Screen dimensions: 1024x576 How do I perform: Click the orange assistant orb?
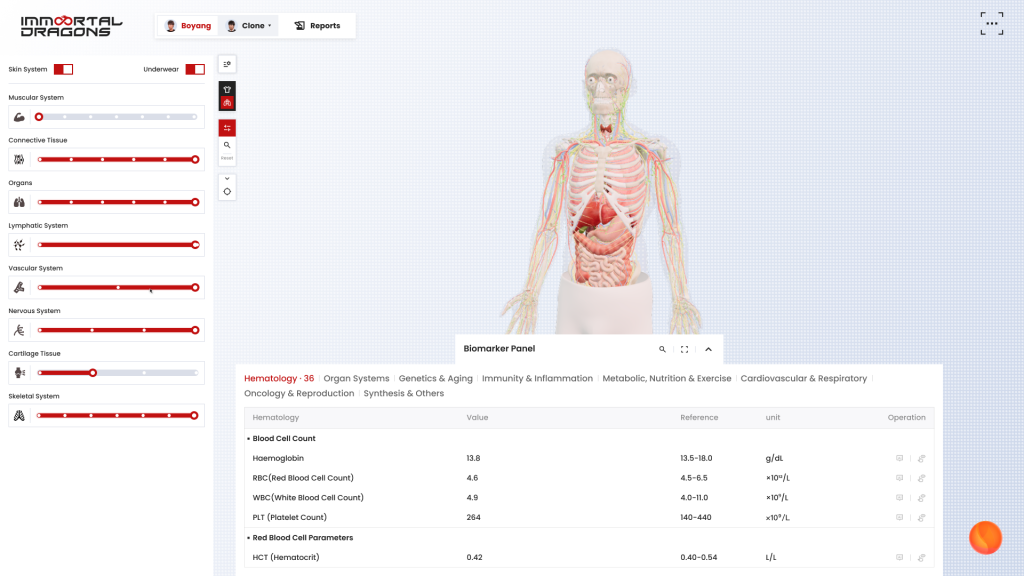pyautogui.click(x=985, y=538)
